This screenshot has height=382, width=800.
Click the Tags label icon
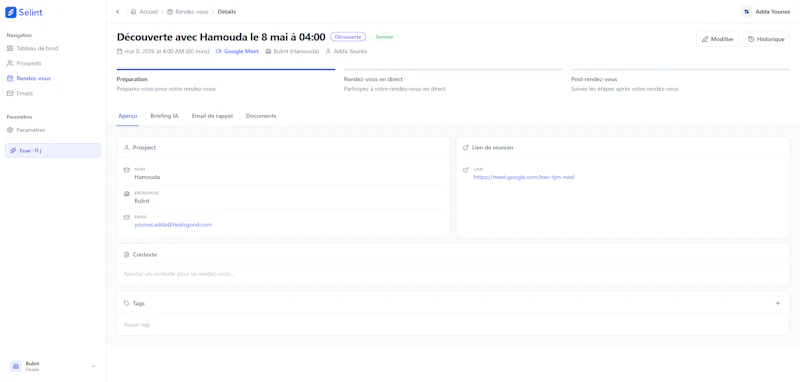tap(127, 303)
